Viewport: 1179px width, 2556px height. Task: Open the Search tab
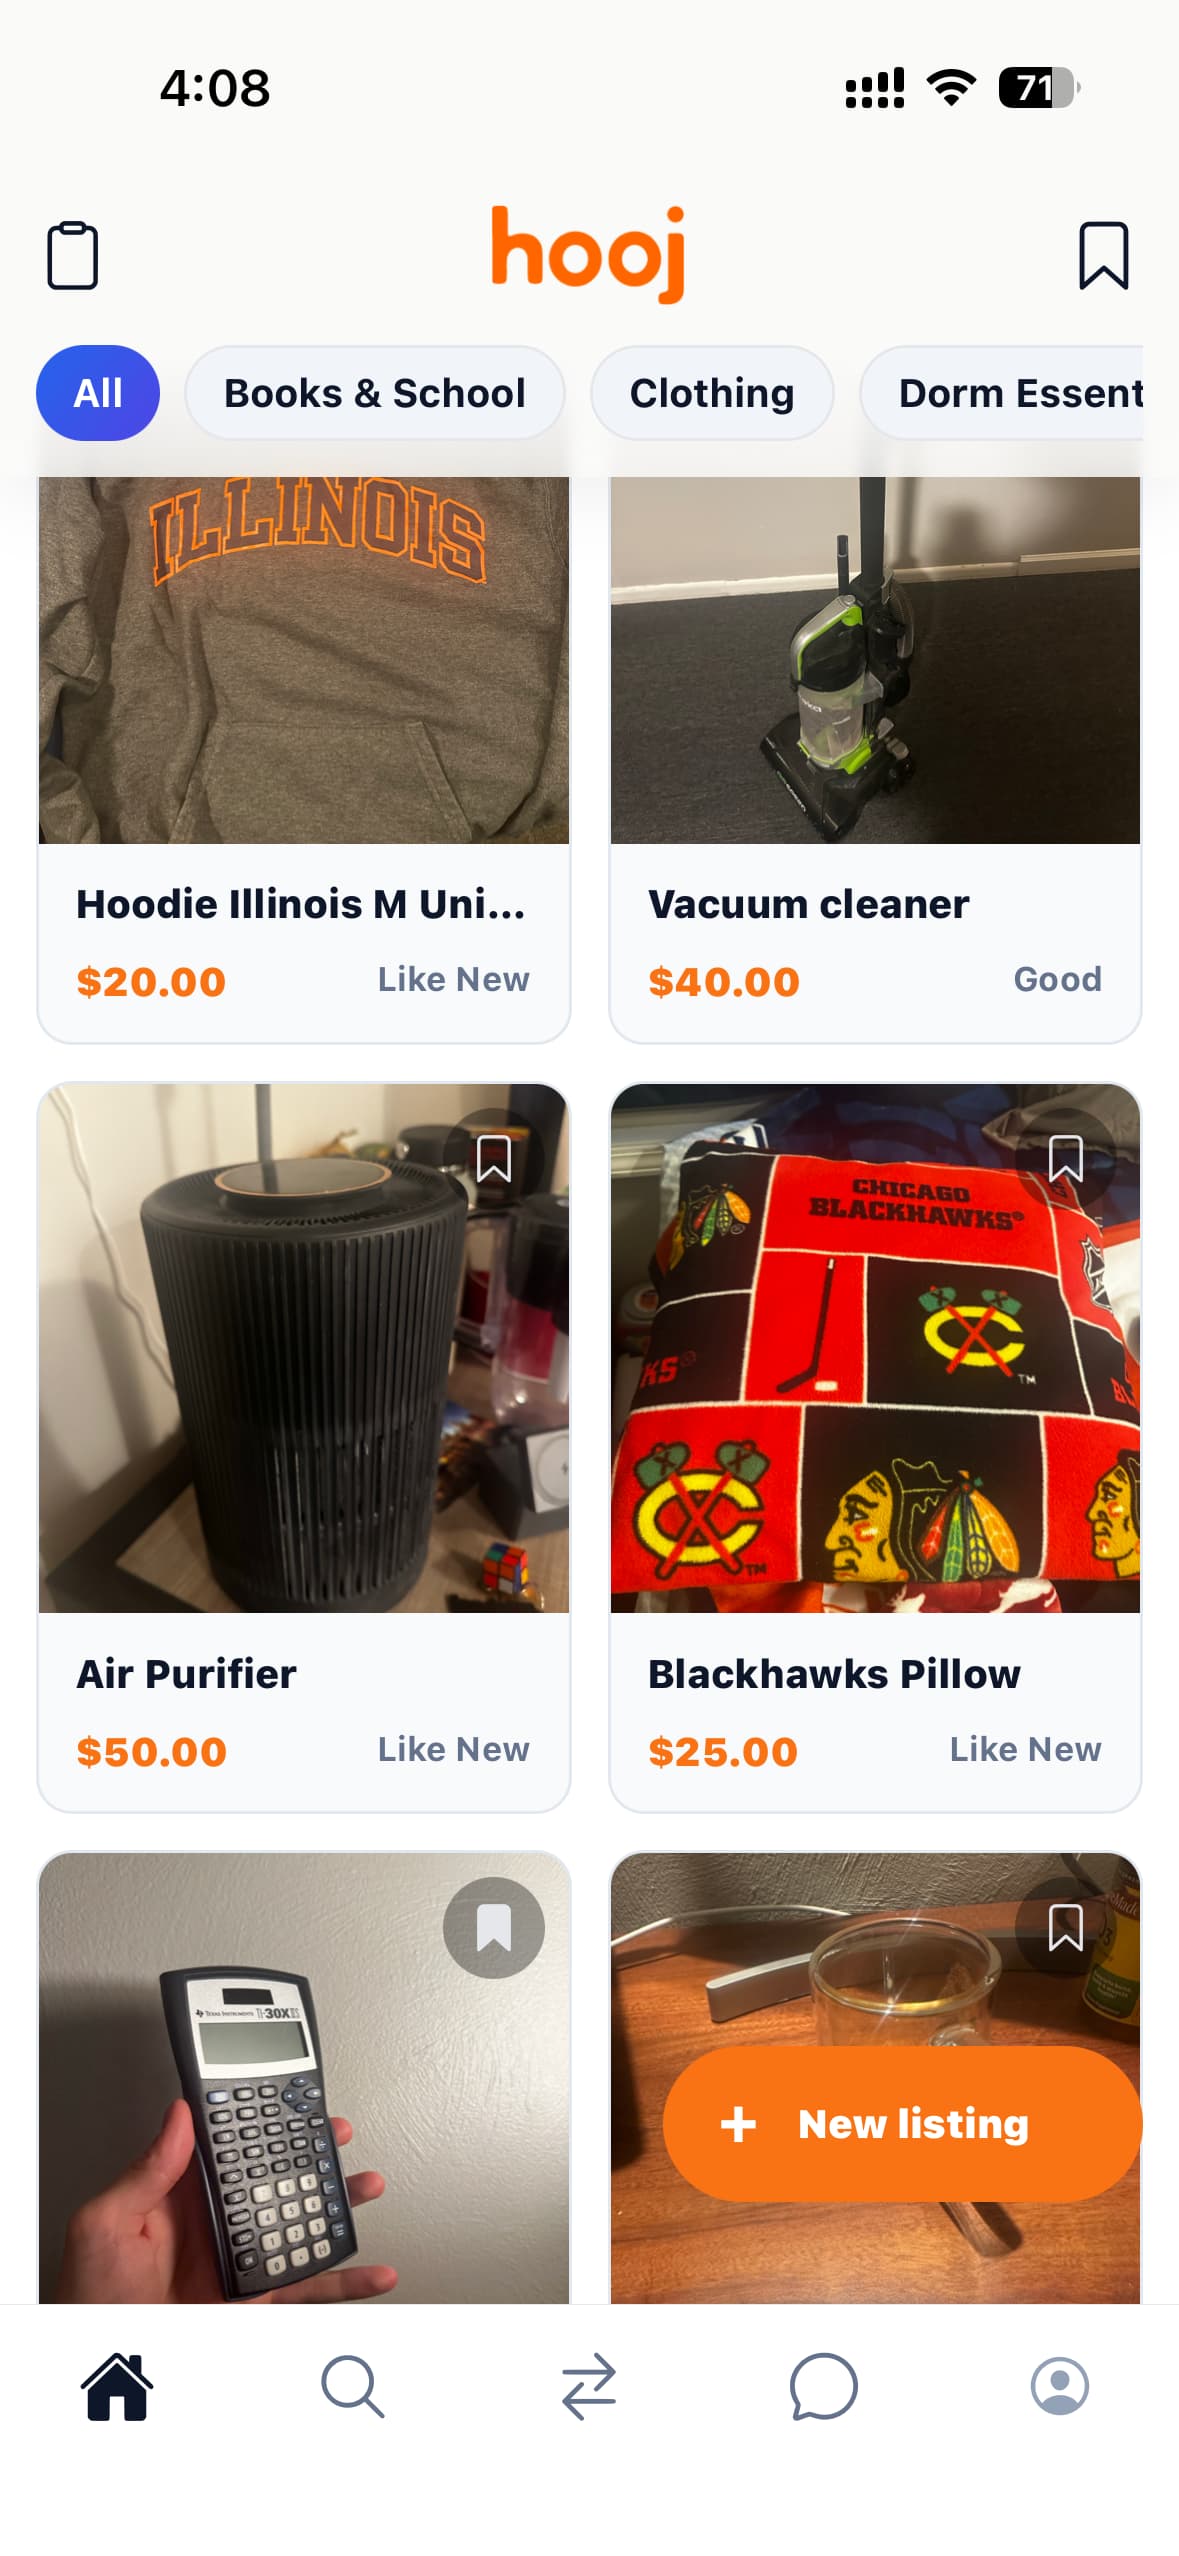[x=352, y=2386]
